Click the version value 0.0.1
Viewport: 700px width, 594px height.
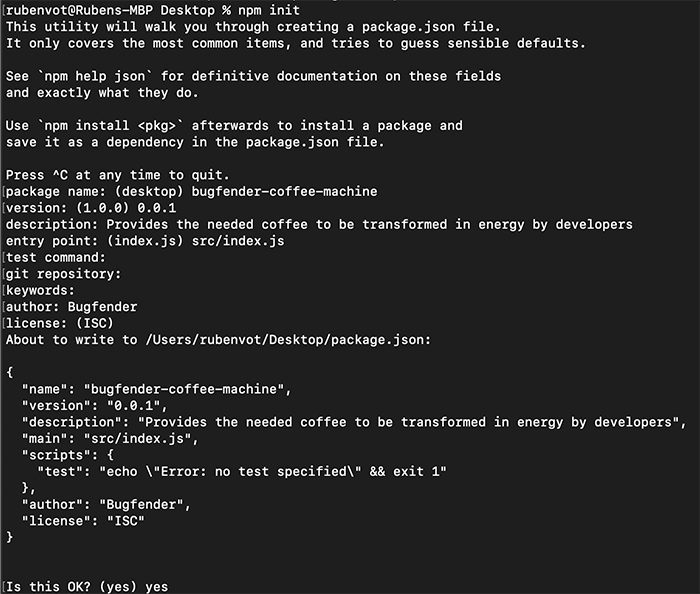click(157, 208)
